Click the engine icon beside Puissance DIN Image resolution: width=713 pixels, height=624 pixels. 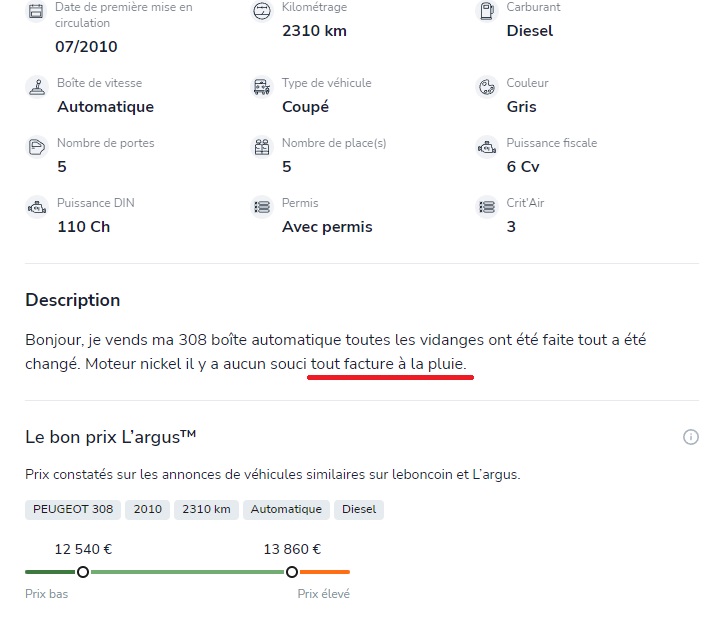click(36, 207)
